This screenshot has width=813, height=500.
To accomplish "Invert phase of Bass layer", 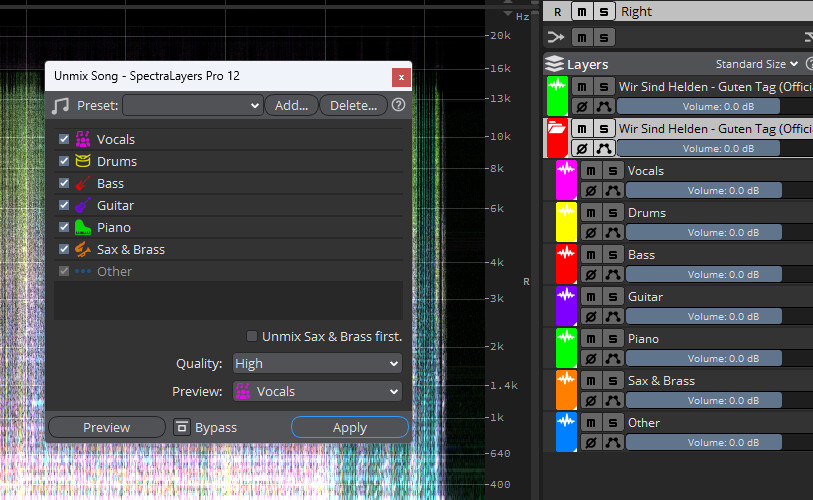I will tap(591, 275).
